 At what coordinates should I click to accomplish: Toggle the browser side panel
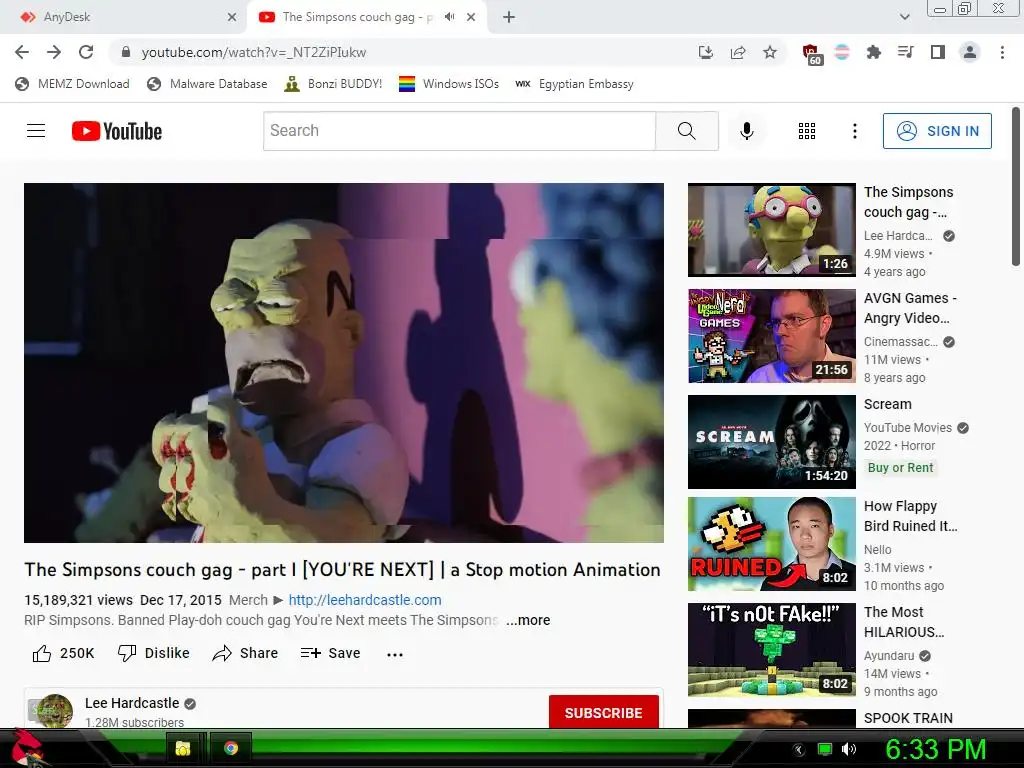[938, 52]
